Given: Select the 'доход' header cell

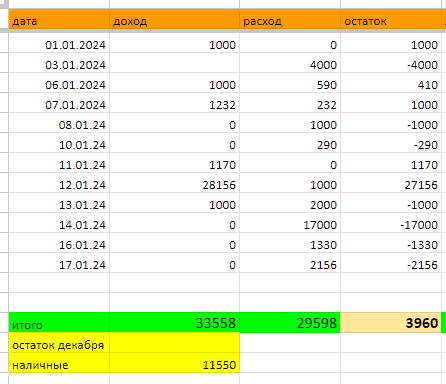Looking at the screenshot, I should click(x=174, y=19).
